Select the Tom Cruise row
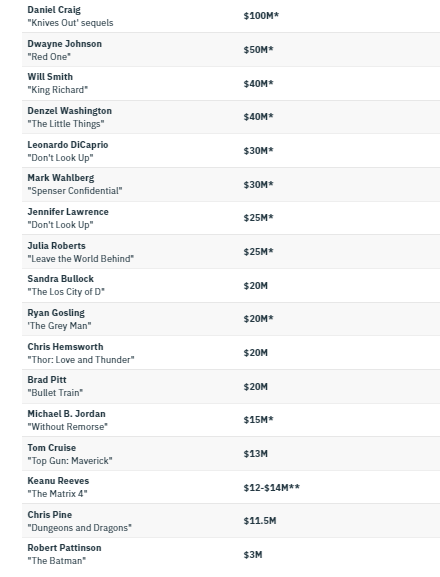Image resolution: width=440 pixels, height=577 pixels. tap(231, 454)
